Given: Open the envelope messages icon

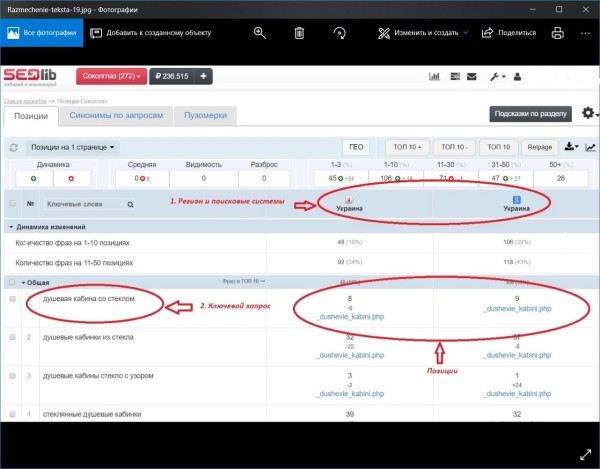Looking at the screenshot, I should pyautogui.click(x=472, y=77).
